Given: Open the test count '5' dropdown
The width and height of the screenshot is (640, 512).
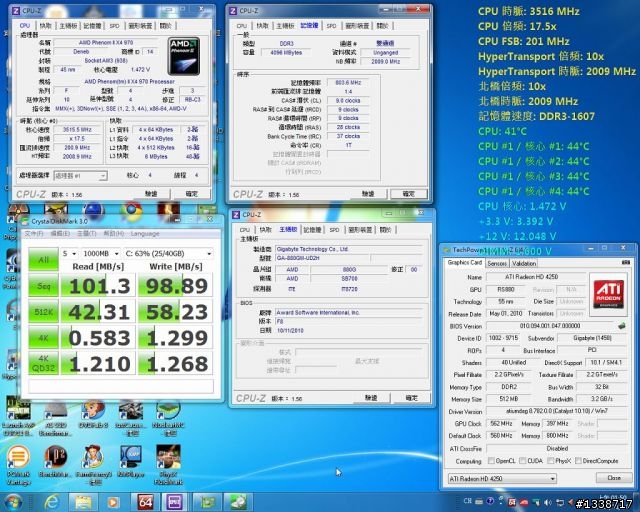Looking at the screenshot, I should tap(69, 254).
